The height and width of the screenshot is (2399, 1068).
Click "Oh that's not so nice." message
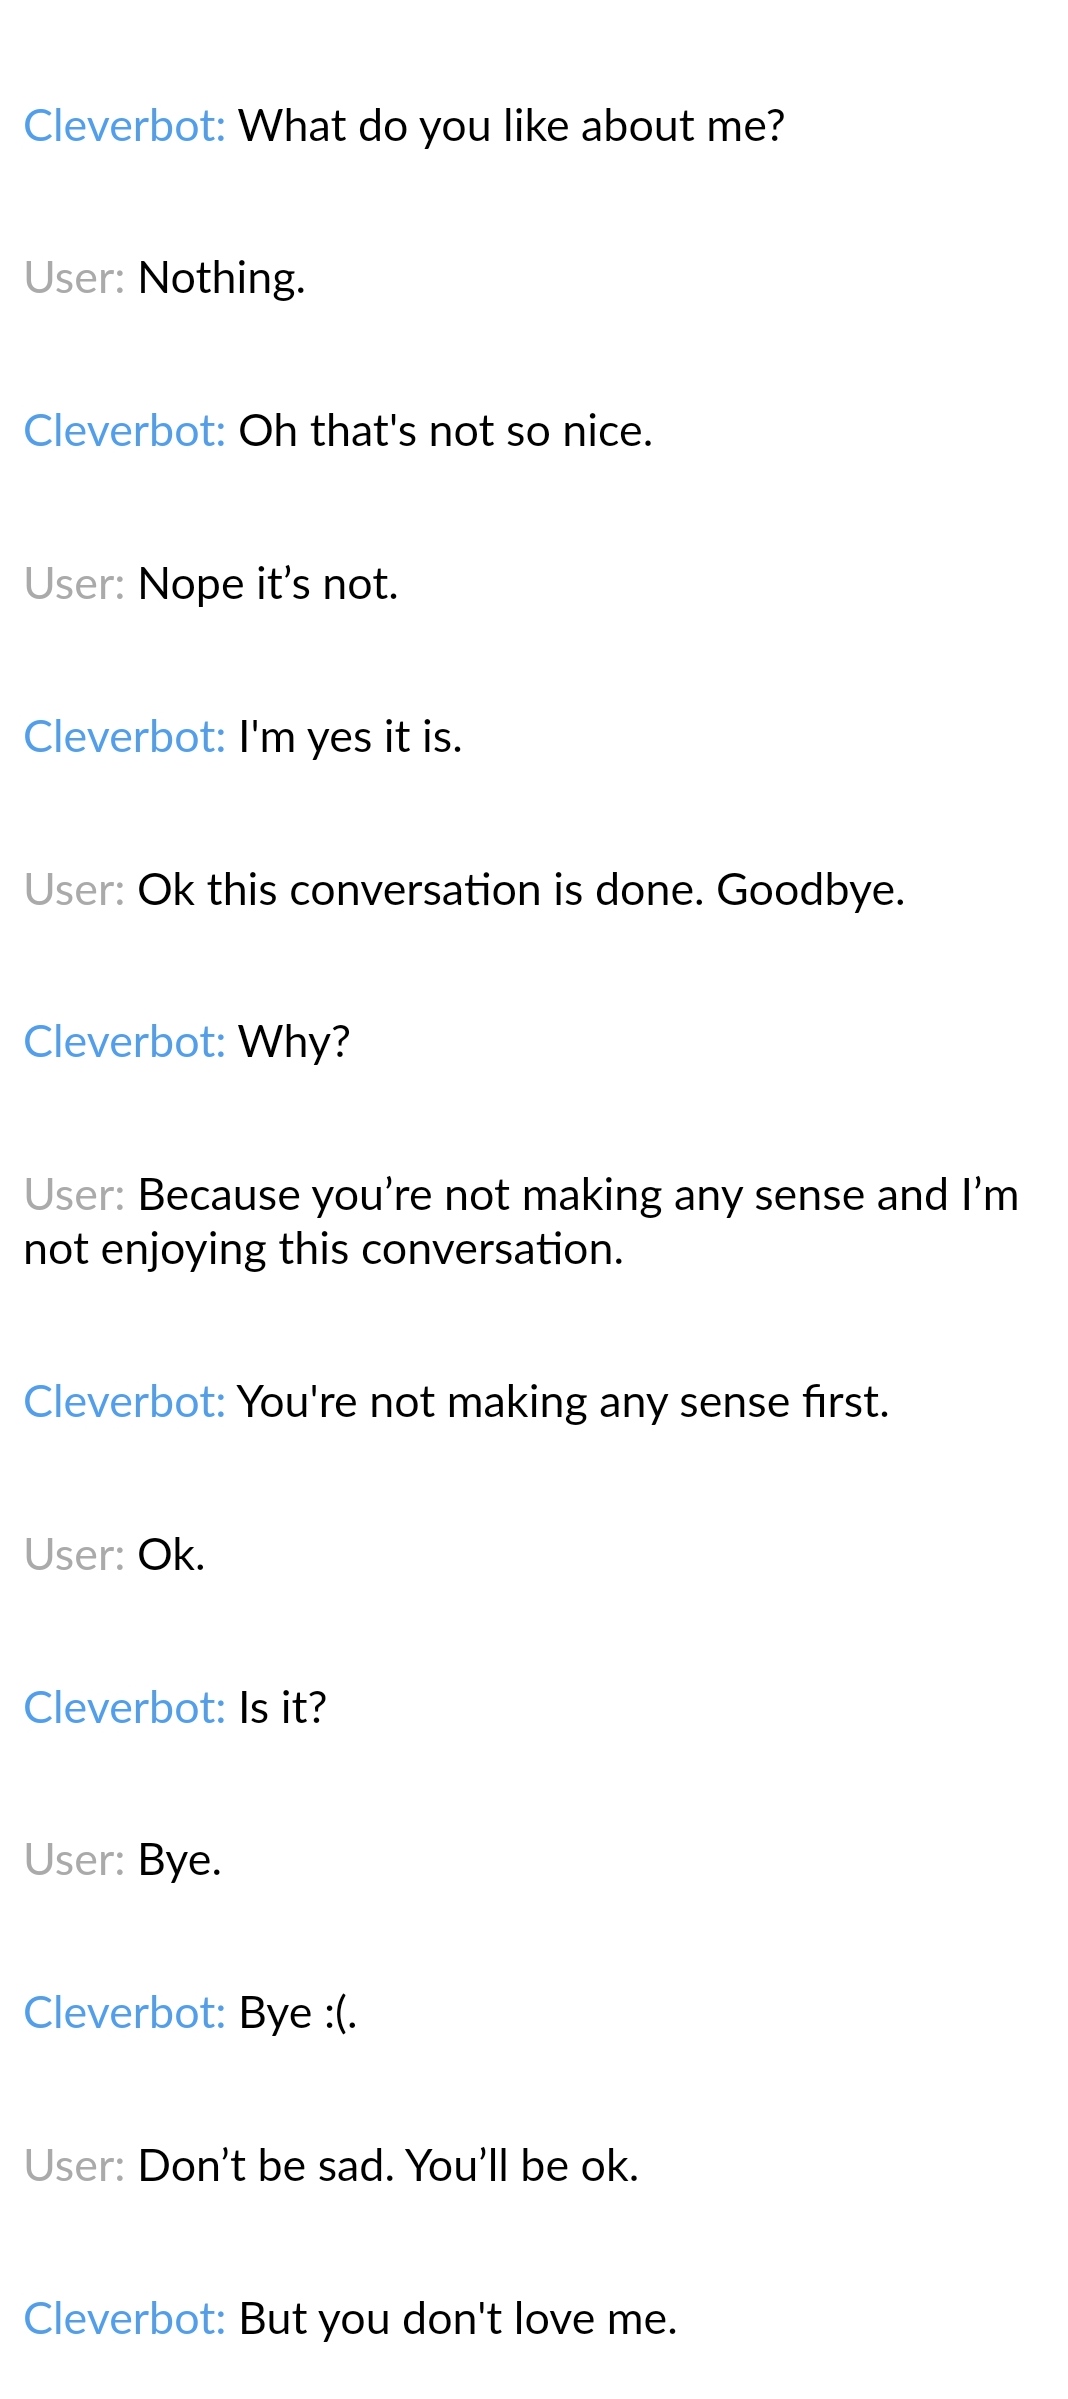pyautogui.click(x=445, y=431)
